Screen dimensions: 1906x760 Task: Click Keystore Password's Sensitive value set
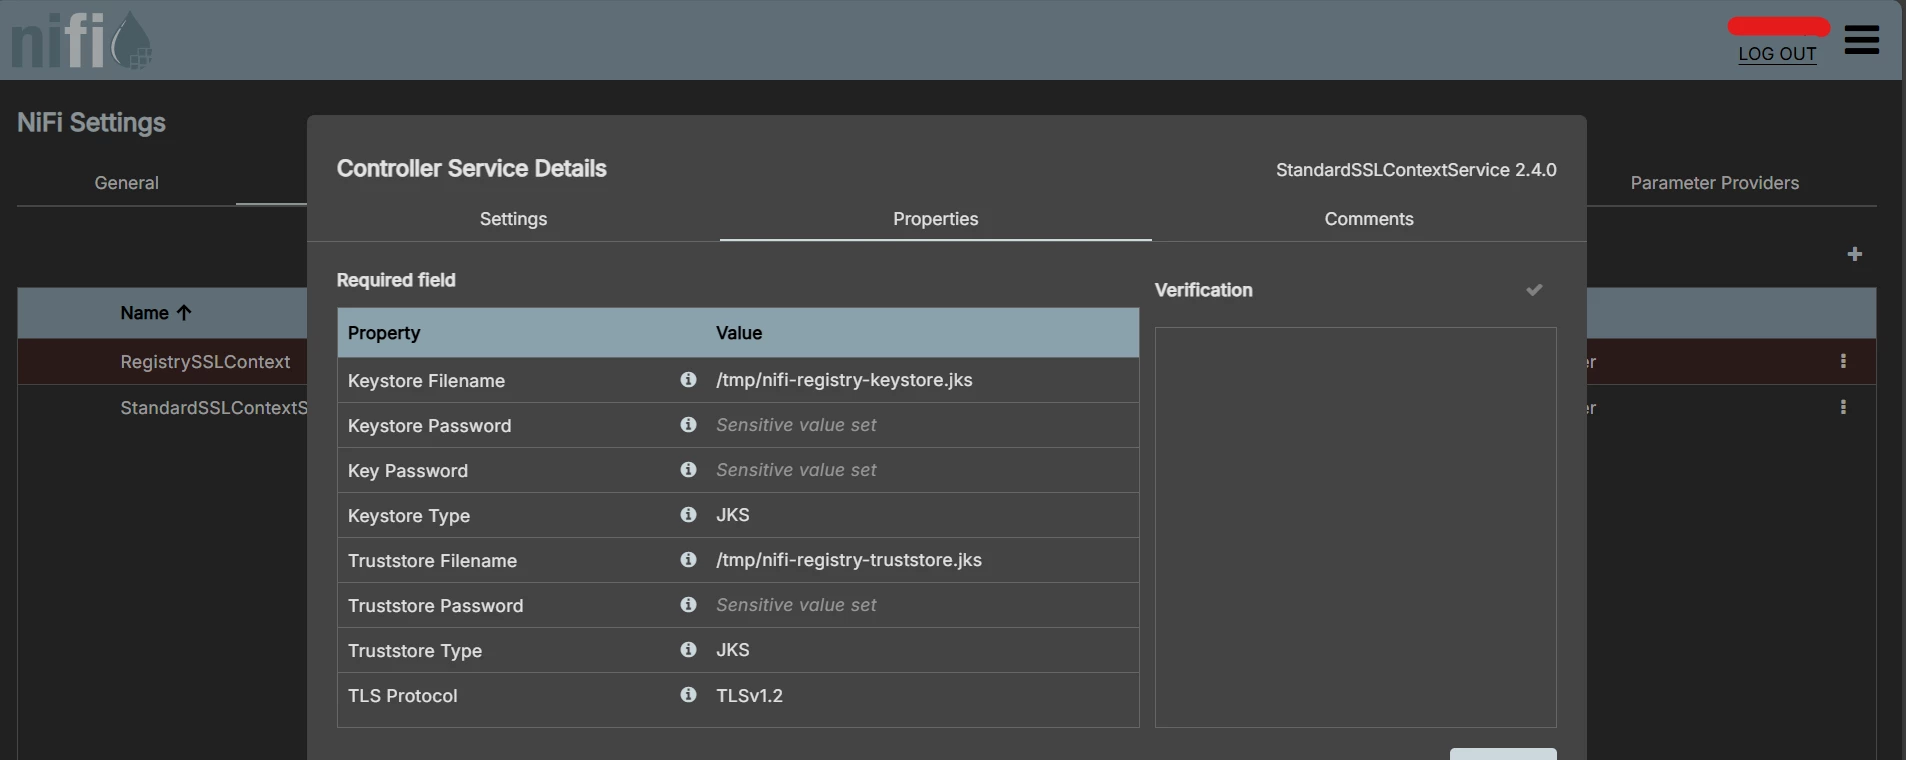tap(796, 425)
